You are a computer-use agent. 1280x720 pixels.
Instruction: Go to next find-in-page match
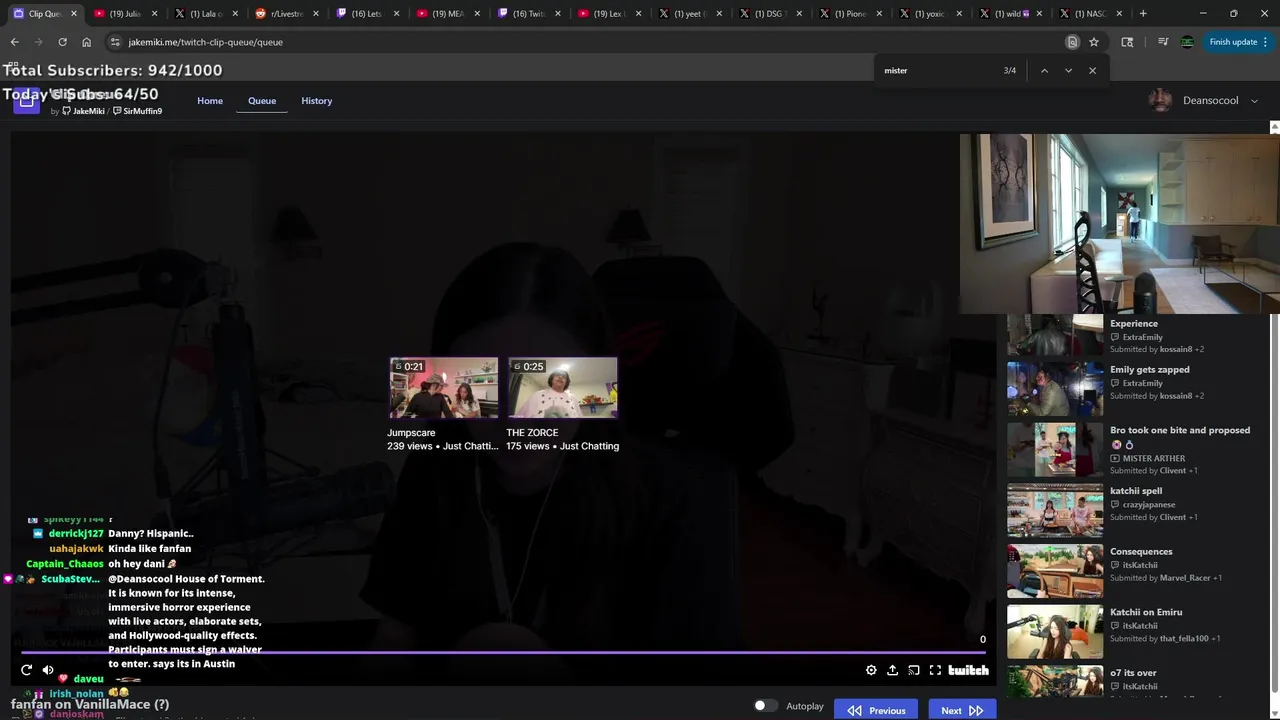point(1068,71)
